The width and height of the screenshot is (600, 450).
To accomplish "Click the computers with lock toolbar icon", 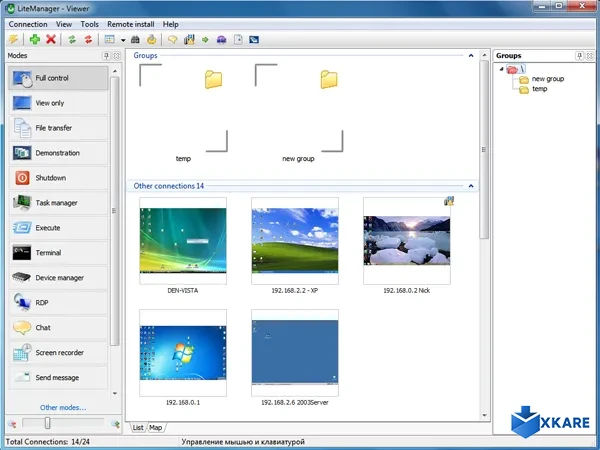I will [x=189, y=39].
